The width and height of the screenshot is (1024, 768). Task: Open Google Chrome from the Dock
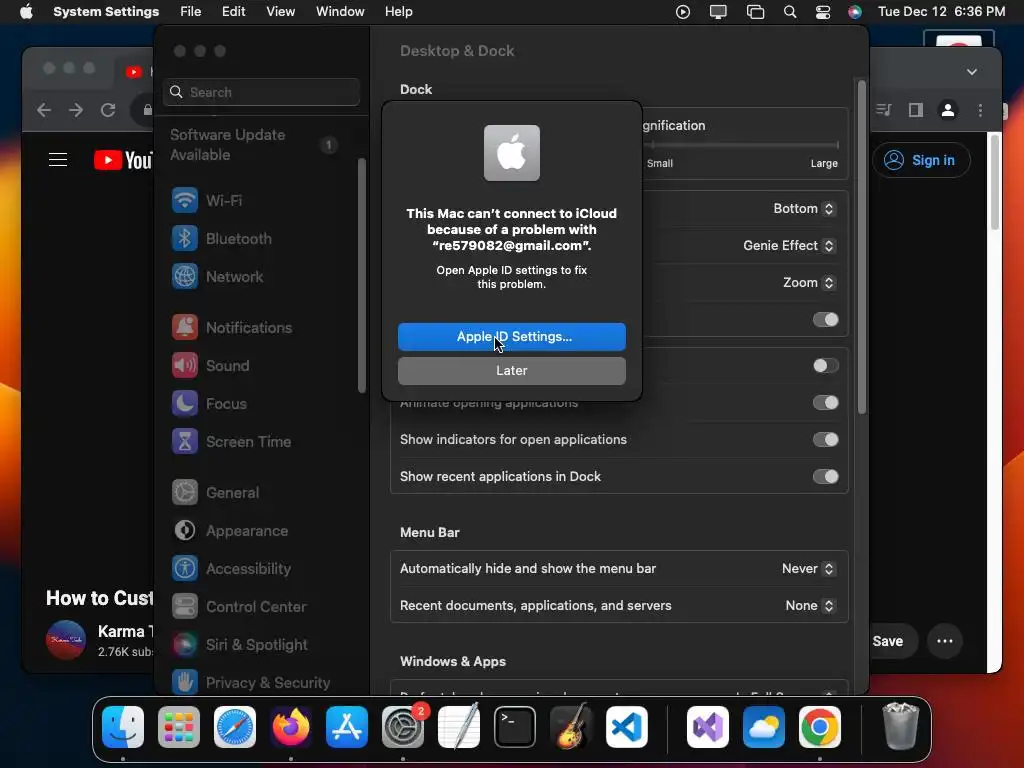(820, 726)
